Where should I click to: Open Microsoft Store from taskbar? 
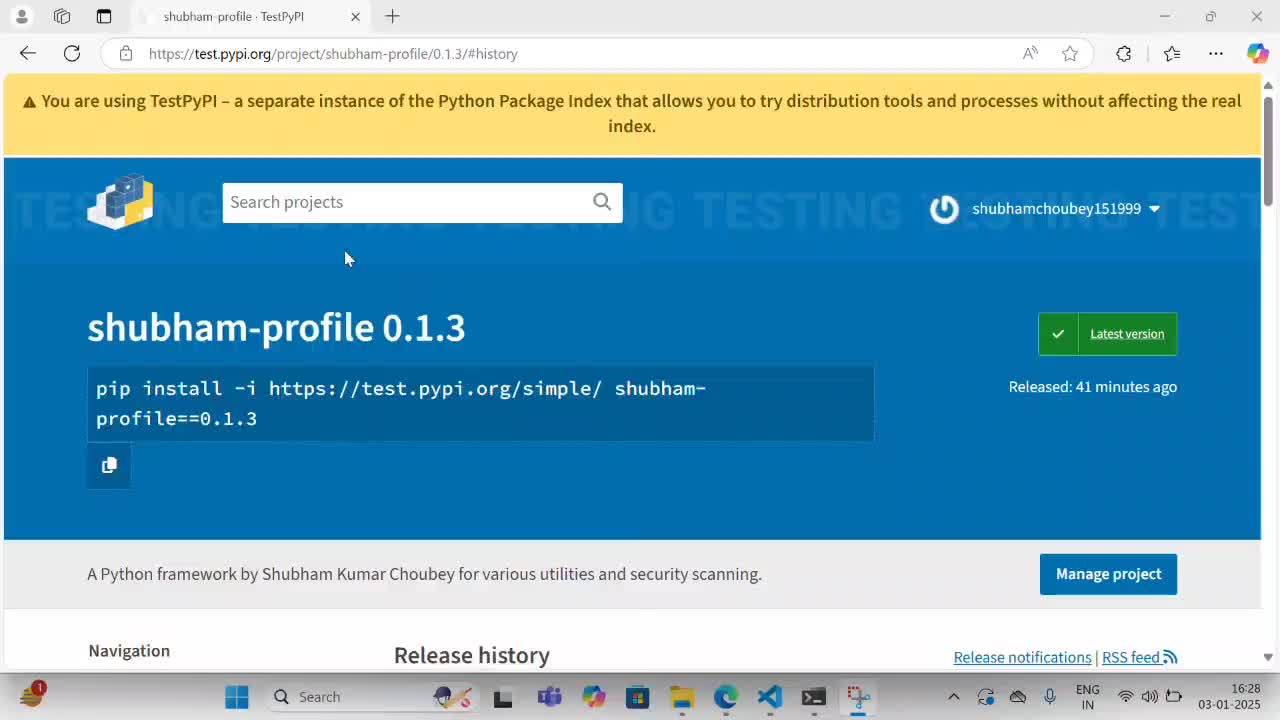pyautogui.click(x=637, y=697)
